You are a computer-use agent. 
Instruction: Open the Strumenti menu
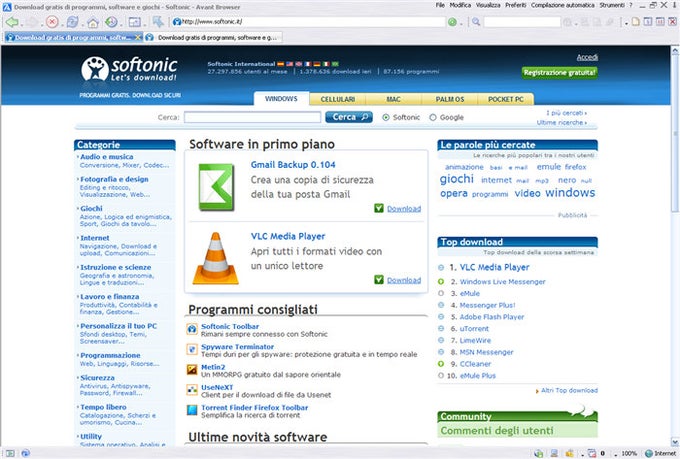coord(612,5)
